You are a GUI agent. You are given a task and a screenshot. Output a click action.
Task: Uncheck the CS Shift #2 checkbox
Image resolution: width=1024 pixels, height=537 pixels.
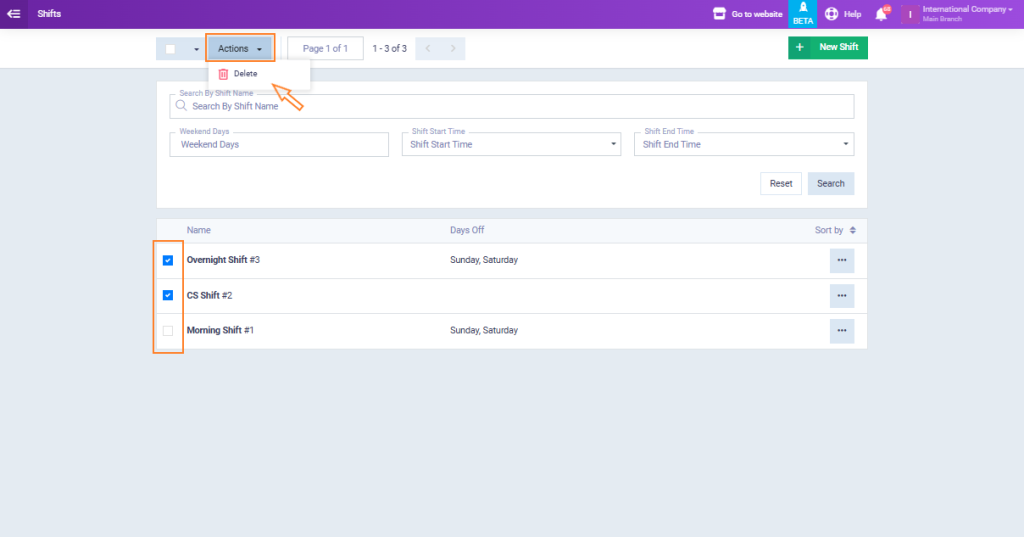[x=168, y=296]
